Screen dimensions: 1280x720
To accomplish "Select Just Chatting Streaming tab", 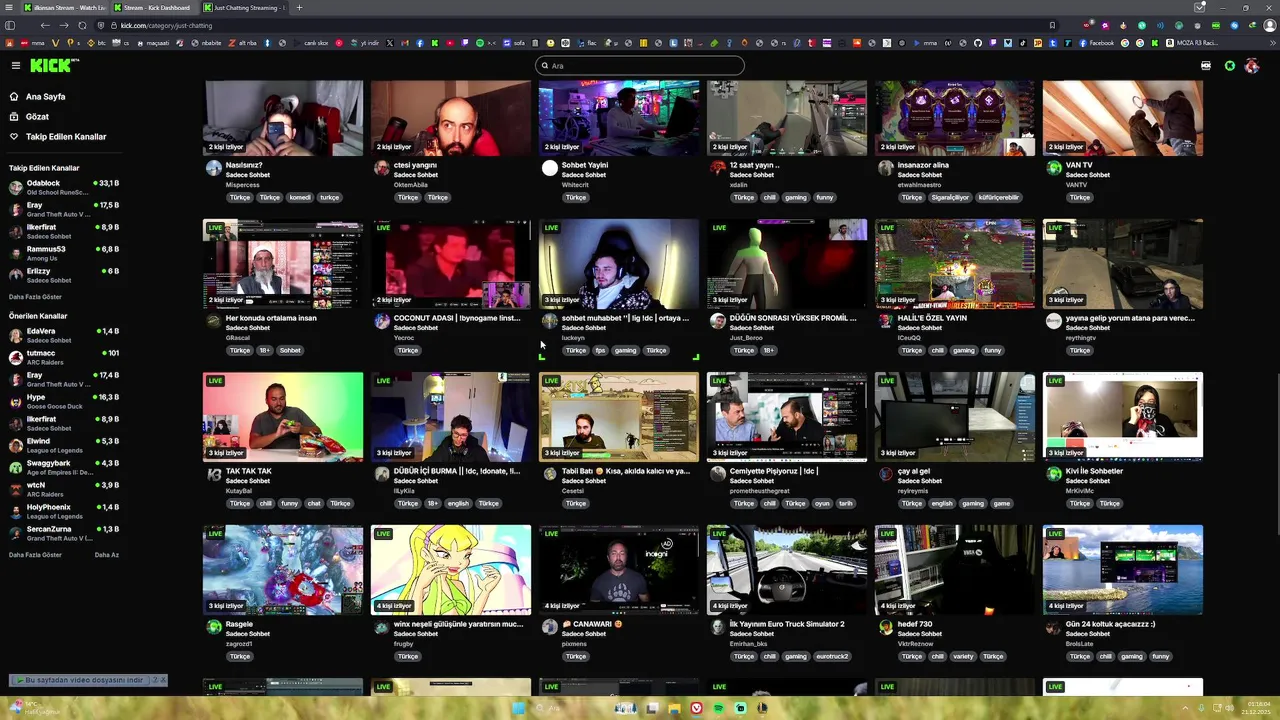I will pos(245,7).
